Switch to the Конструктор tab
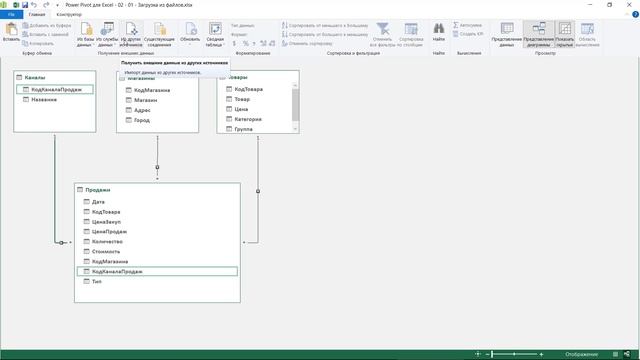Screen dimensions: 640x360 [x=69, y=14]
